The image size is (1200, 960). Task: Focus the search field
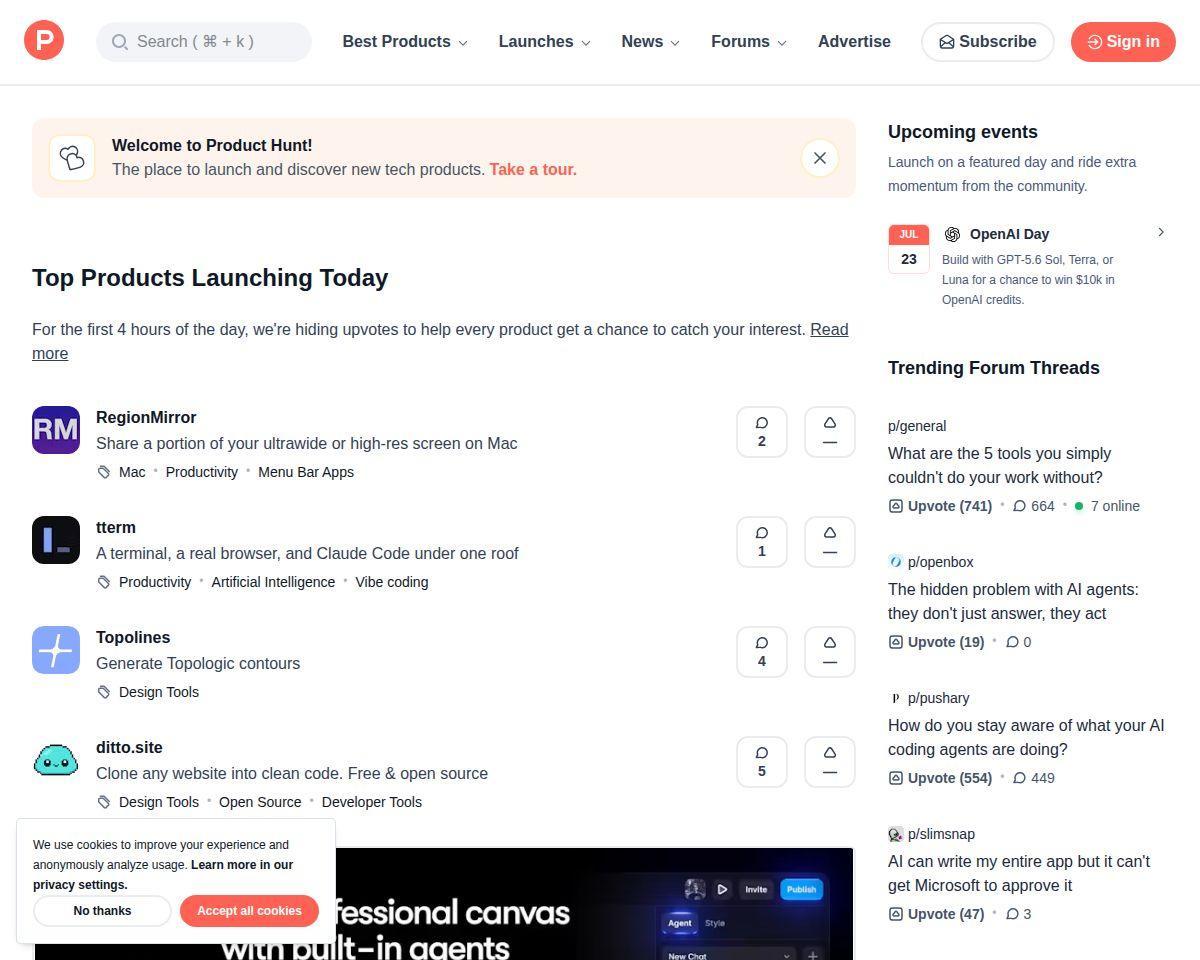pyautogui.click(x=204, y=42)
